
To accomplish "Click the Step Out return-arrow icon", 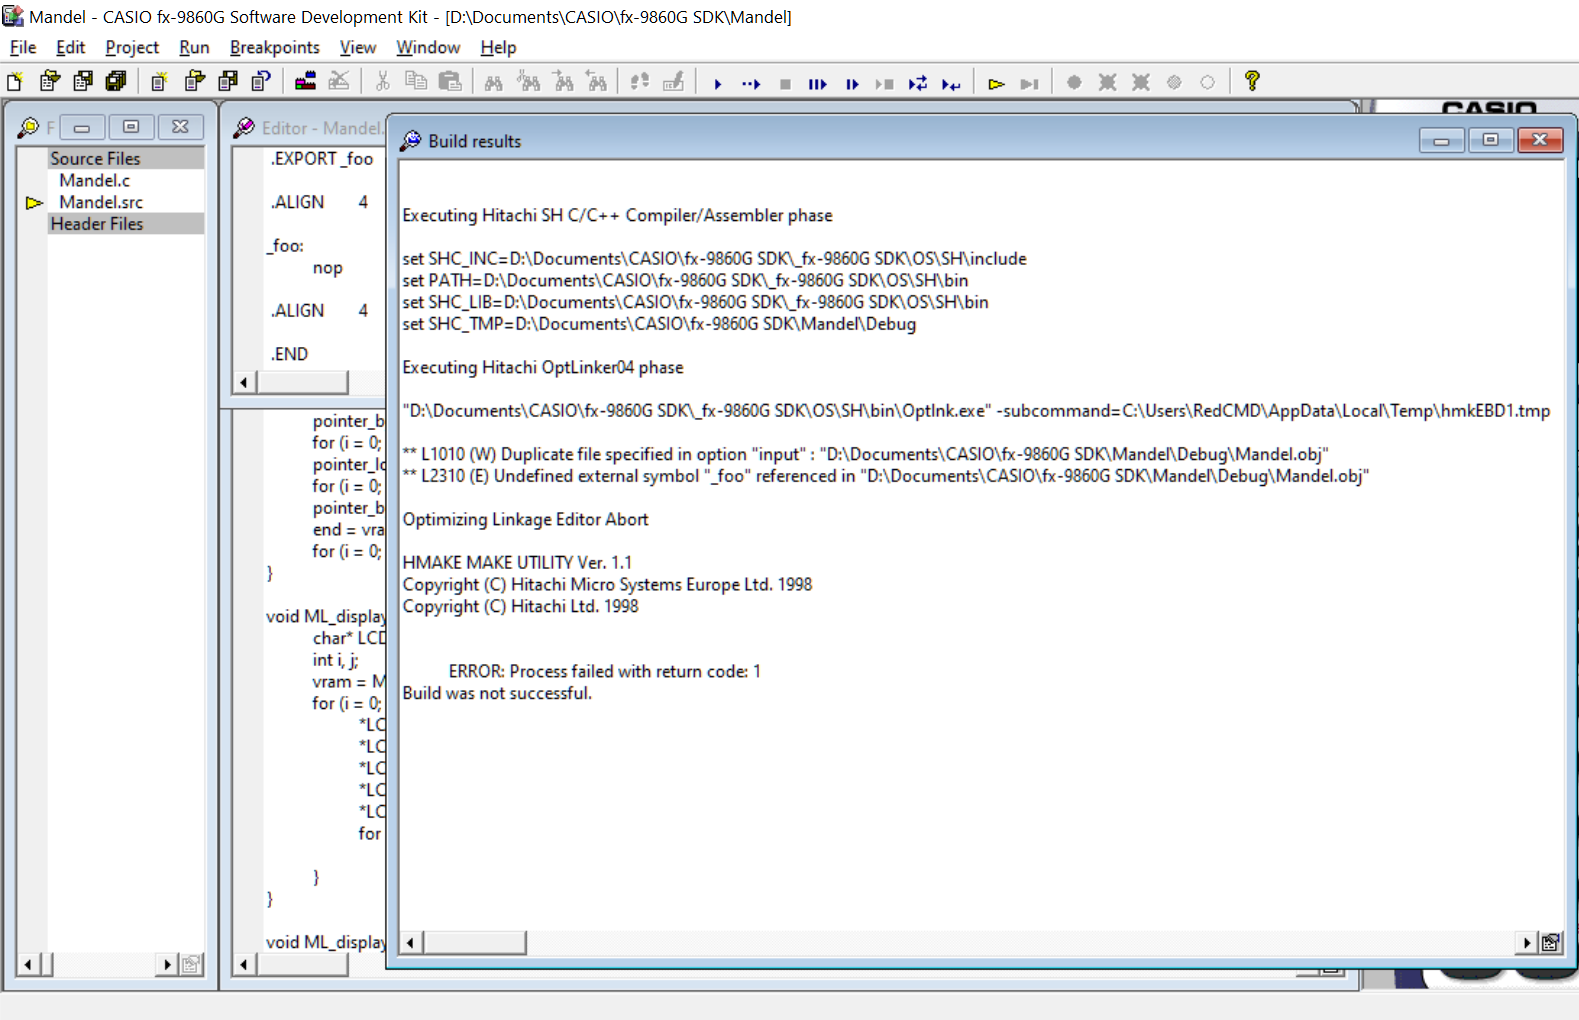I will (x=951, y=84).
